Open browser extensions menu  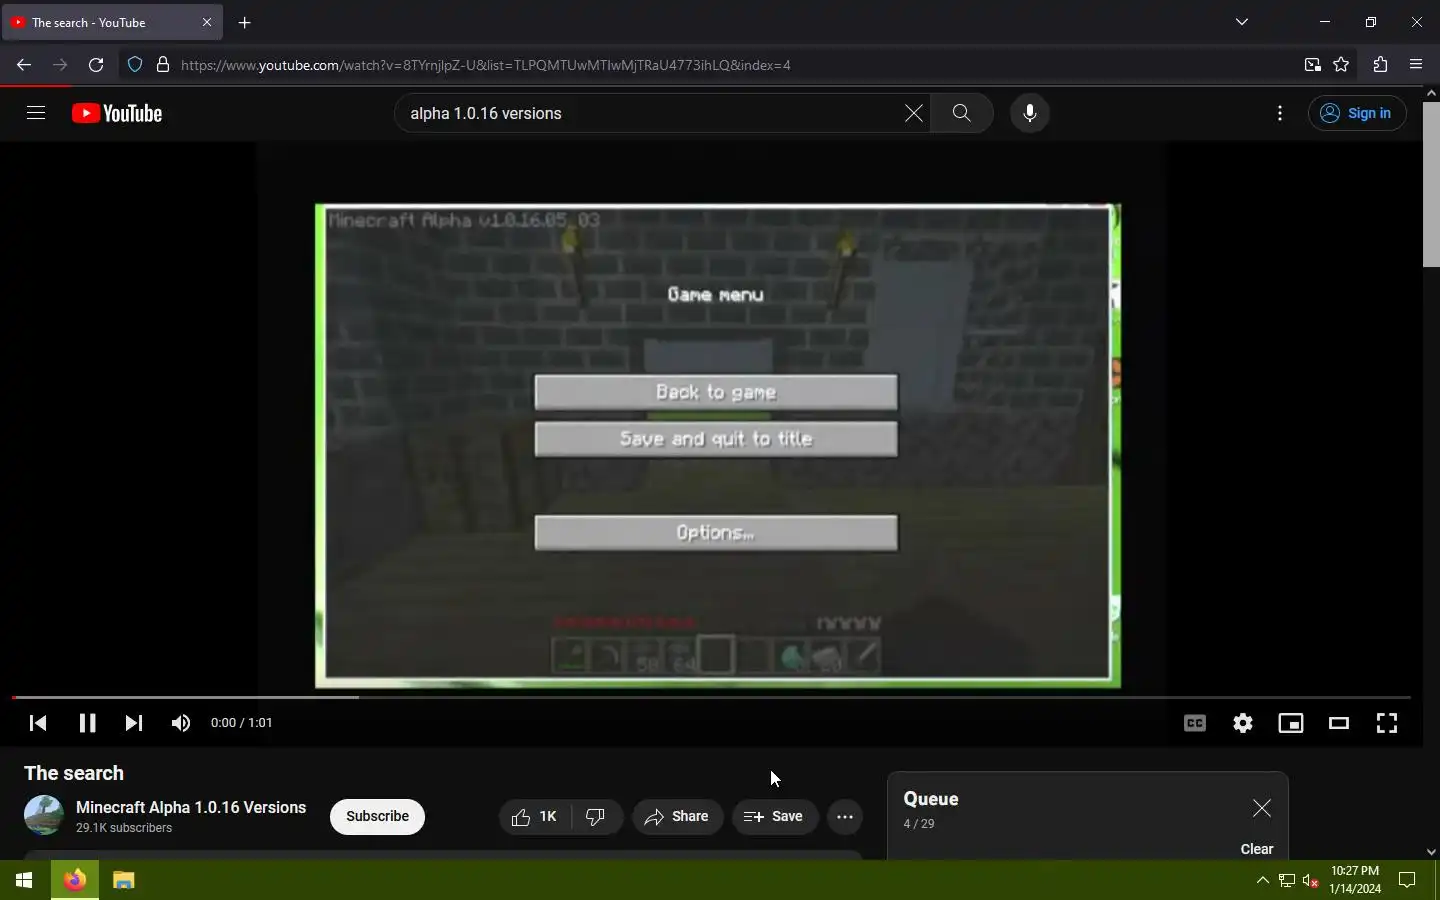coord(1381,65)
